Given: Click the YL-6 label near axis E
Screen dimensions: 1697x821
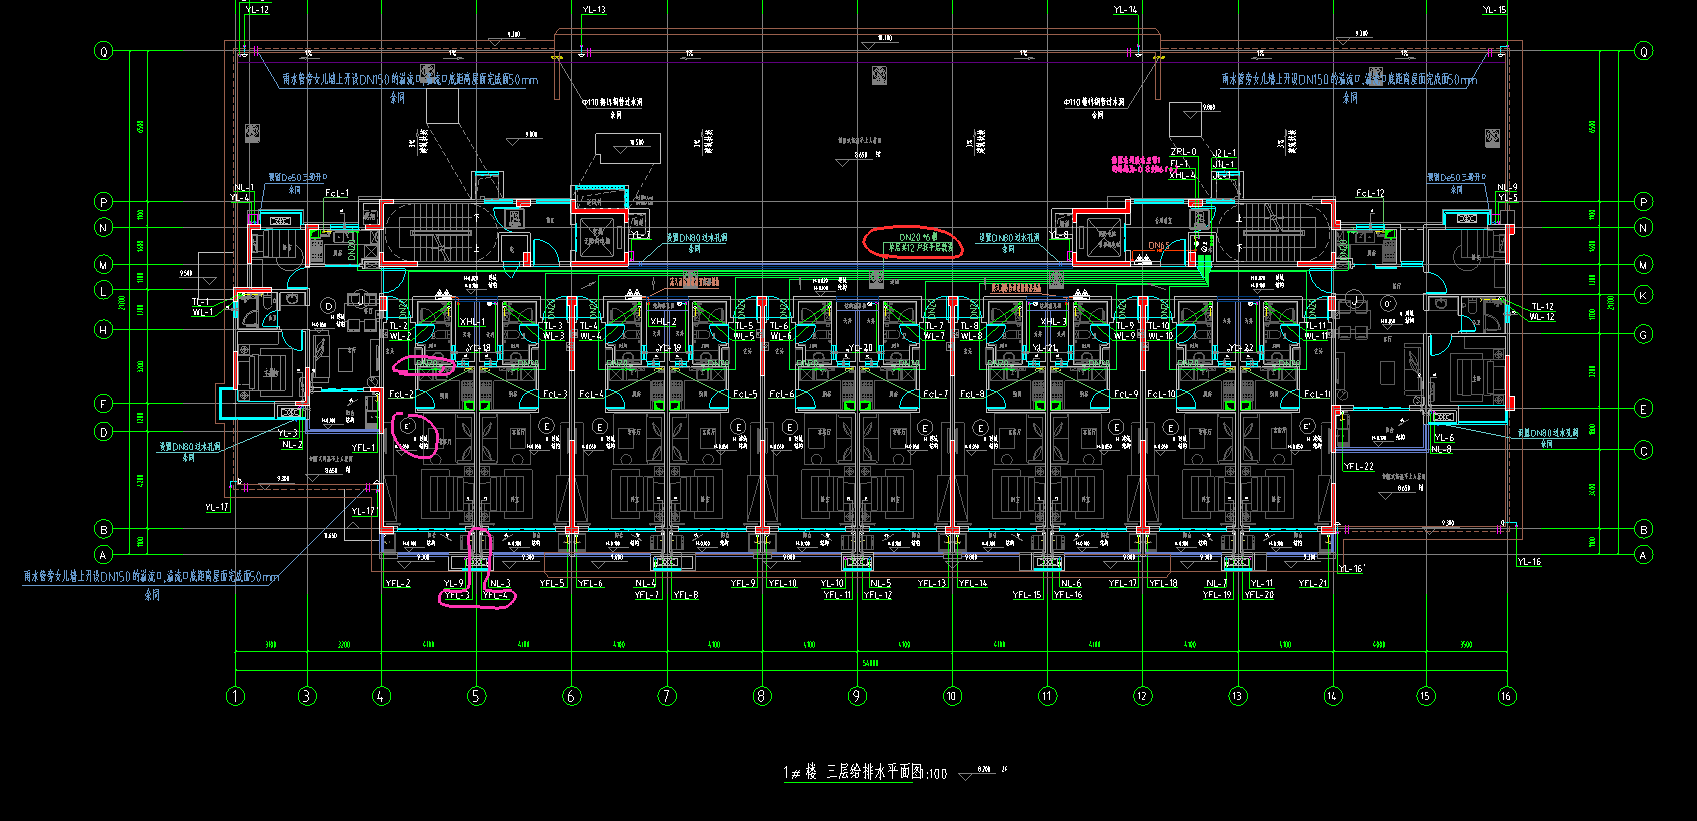Looking at the screenshot, I should coord(1444,438).
